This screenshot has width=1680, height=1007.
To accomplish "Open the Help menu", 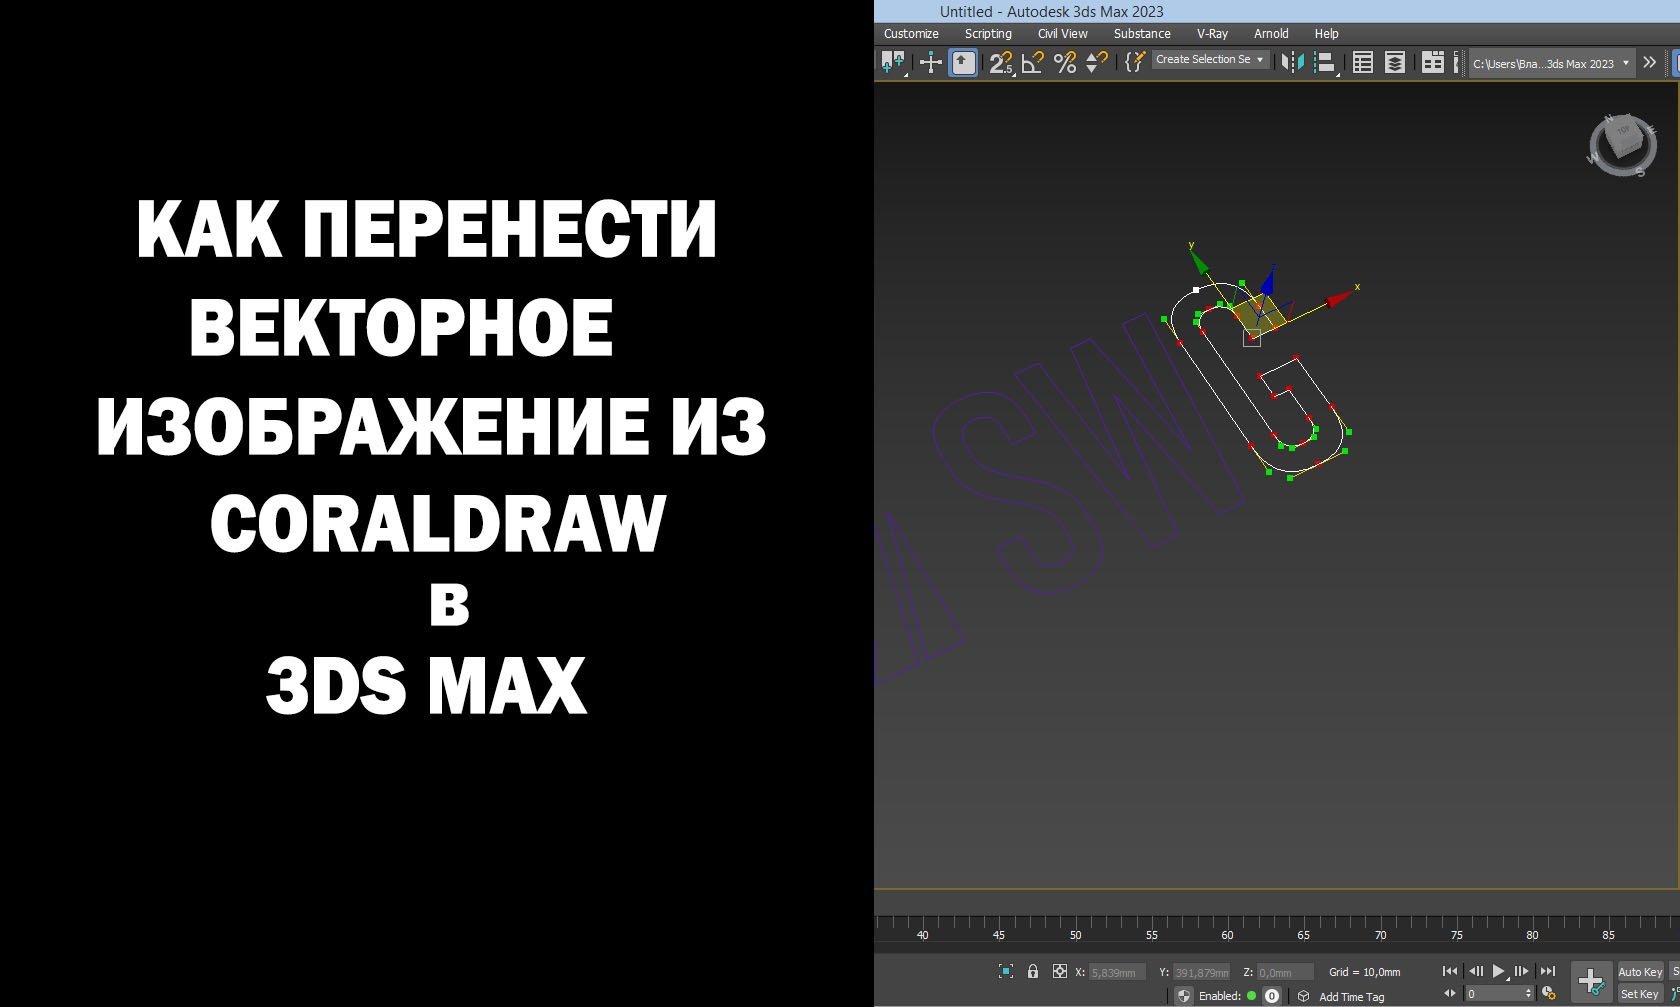I will click(1326, 33).
